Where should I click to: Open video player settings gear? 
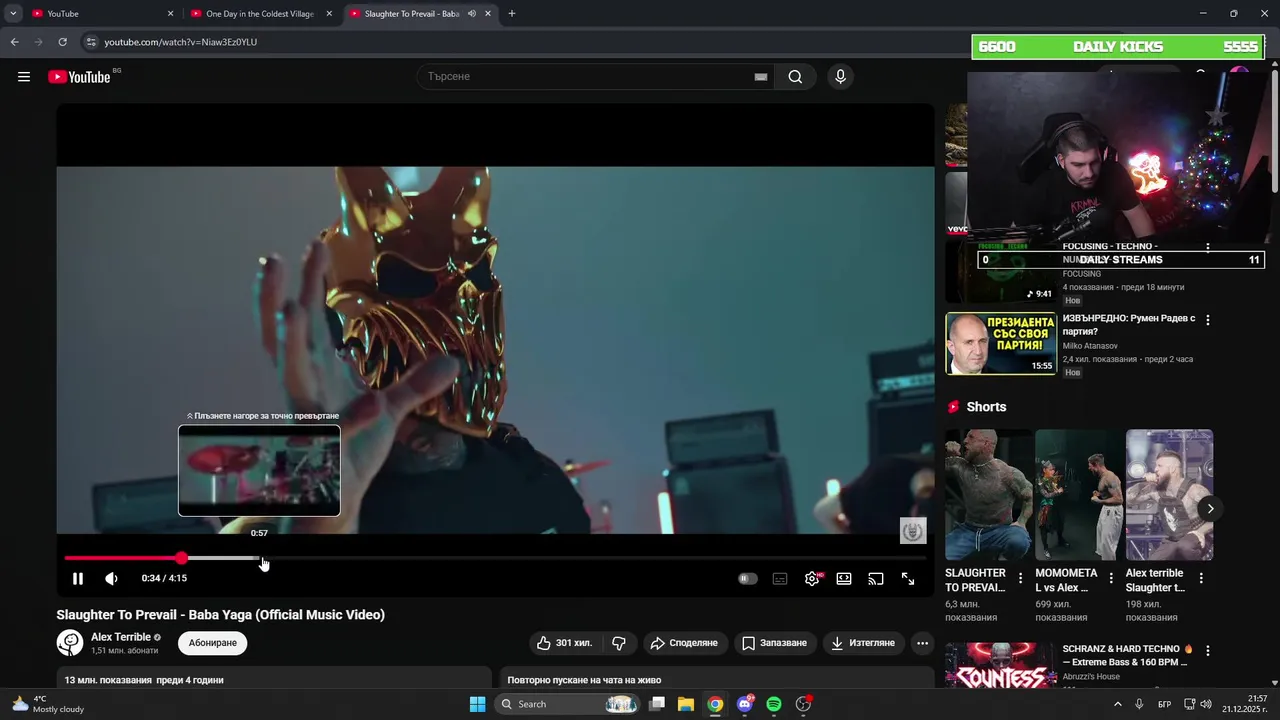point(812,578)
